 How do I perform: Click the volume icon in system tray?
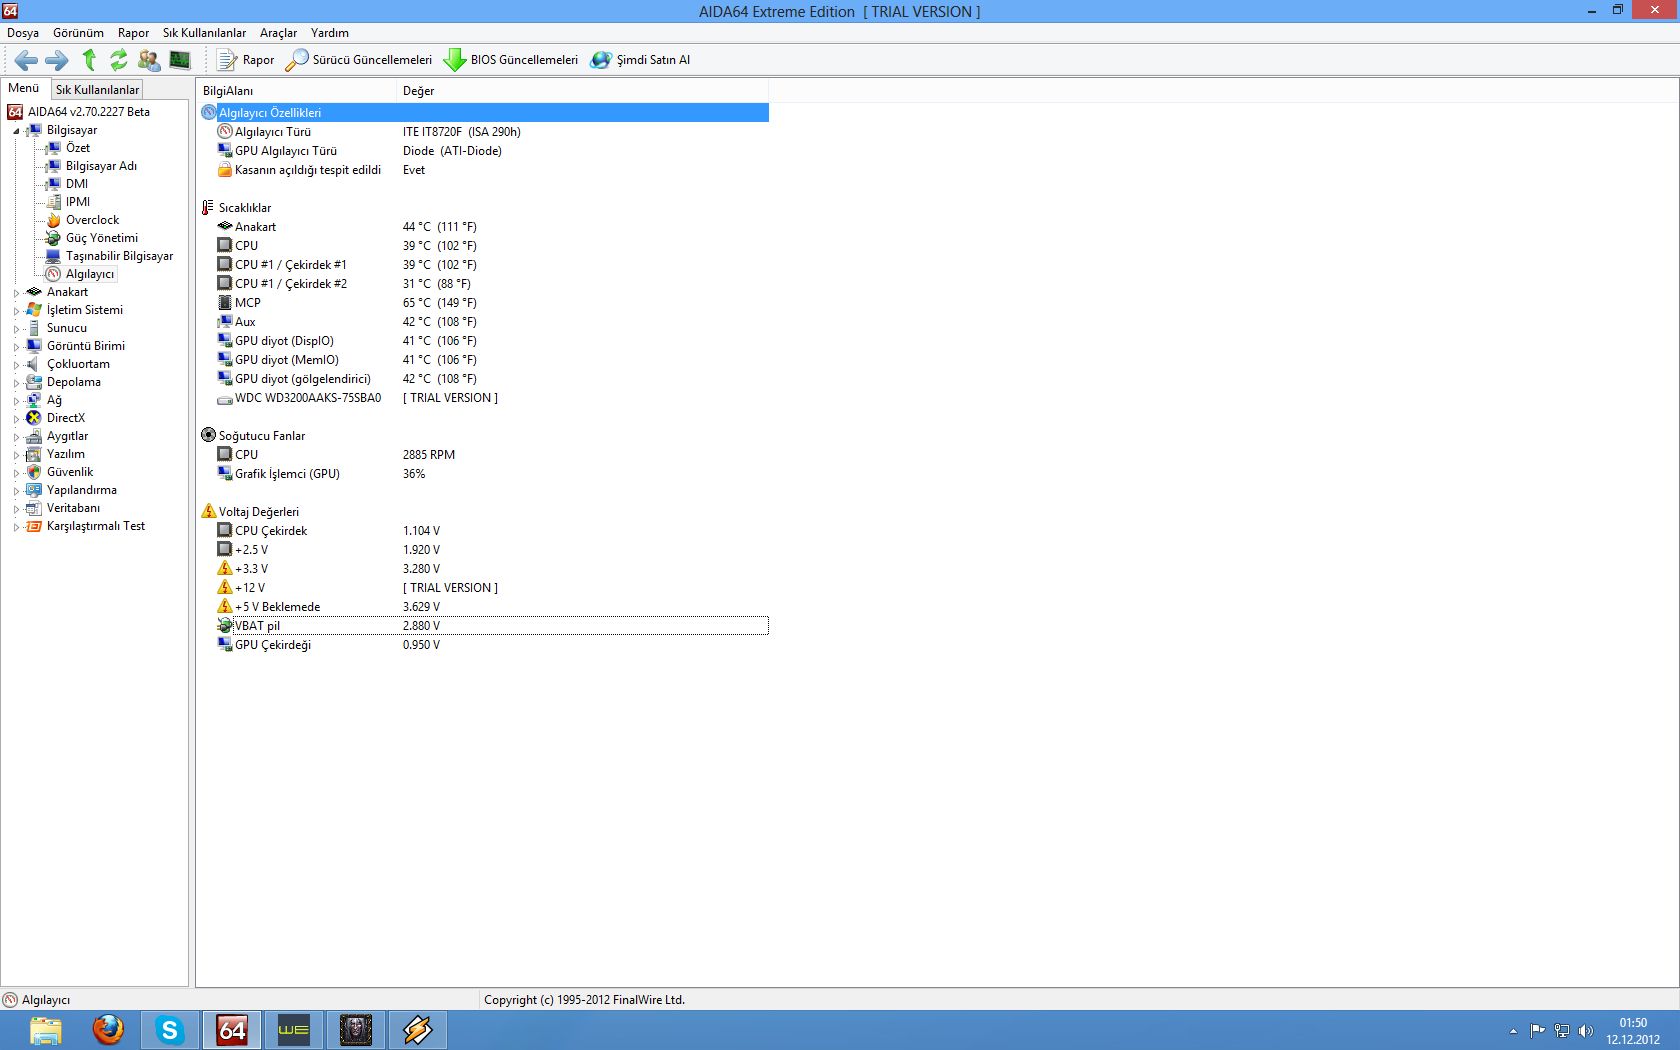pos(1585,1031)
